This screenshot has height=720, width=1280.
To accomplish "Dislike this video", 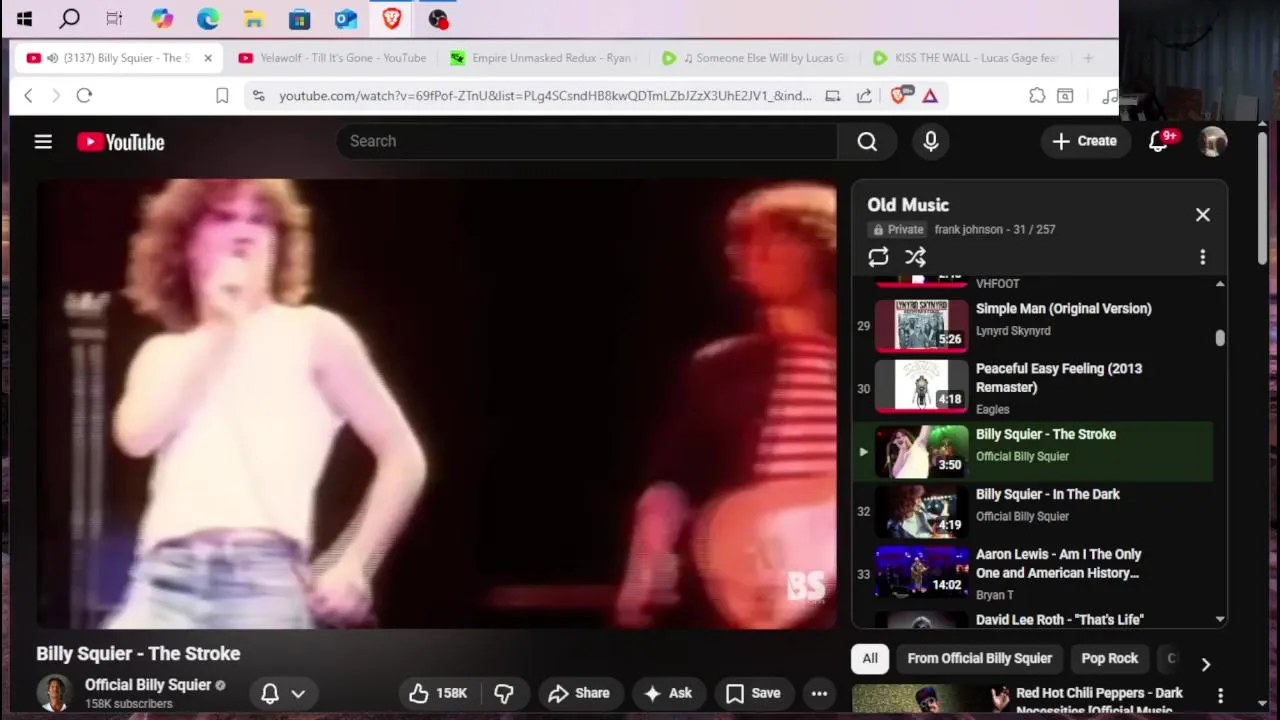I will point(504,693).
